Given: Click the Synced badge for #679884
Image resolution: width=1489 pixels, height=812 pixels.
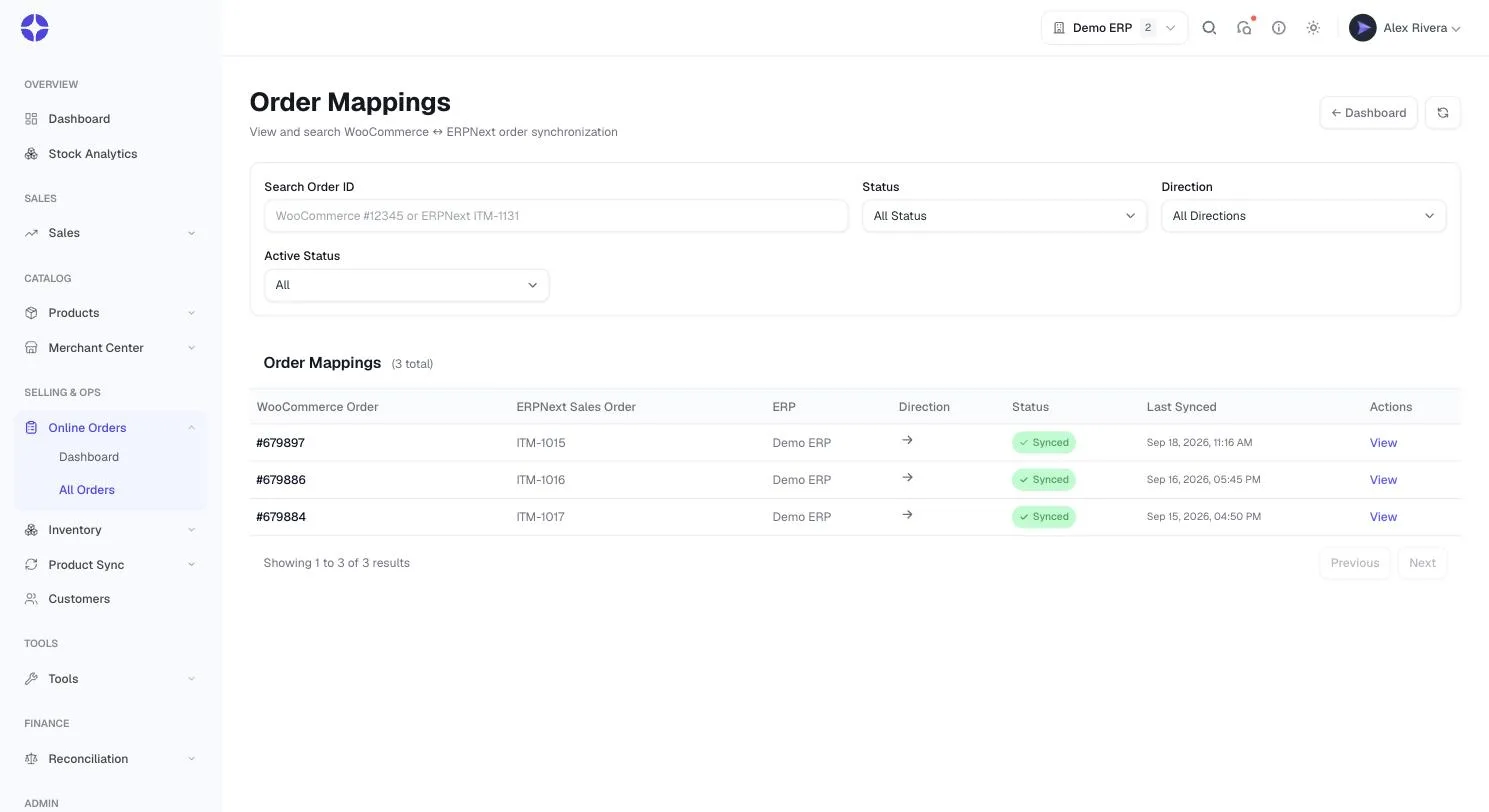Looking at the screenshot, I should (x=1044, y=517).
